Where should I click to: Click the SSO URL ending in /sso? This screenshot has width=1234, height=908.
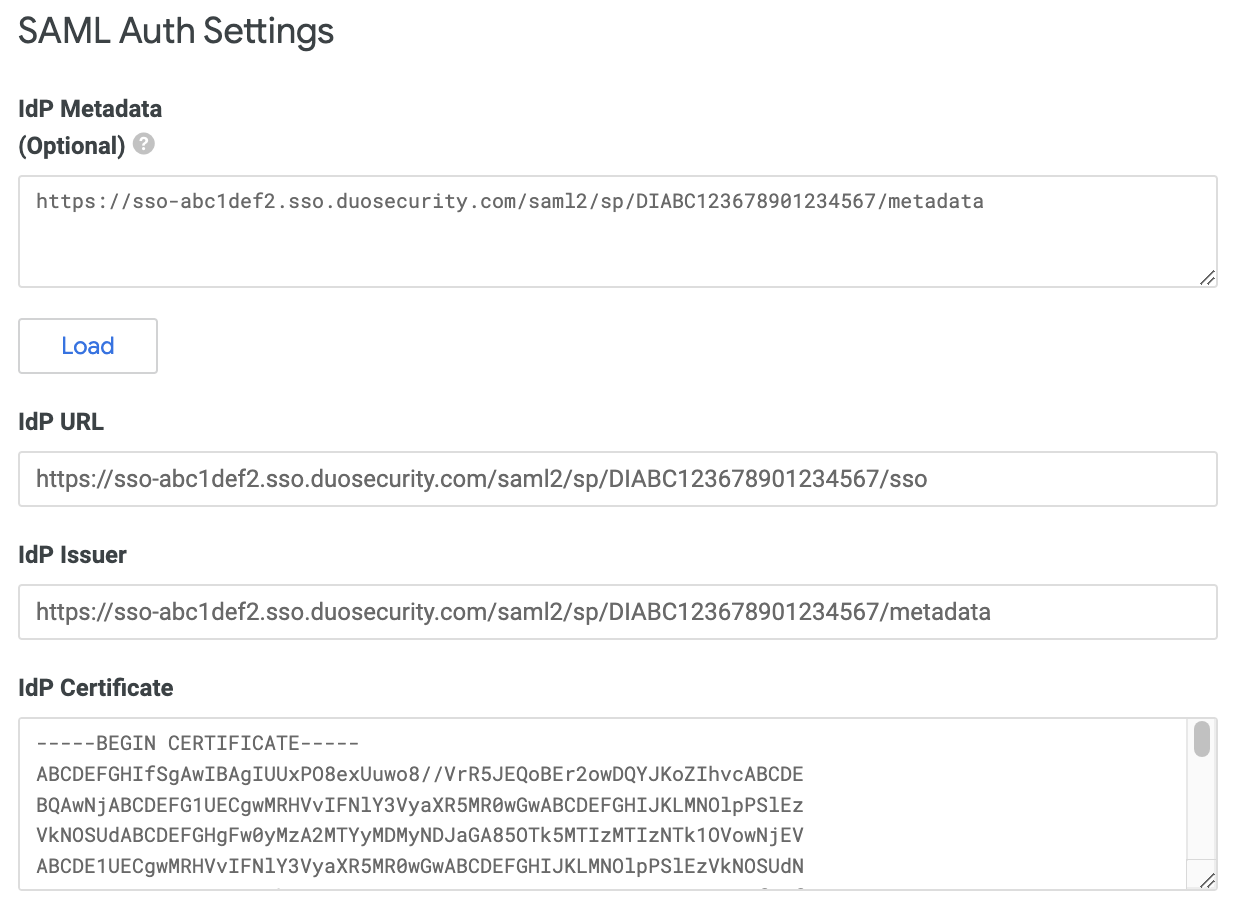tap(479, 478)
